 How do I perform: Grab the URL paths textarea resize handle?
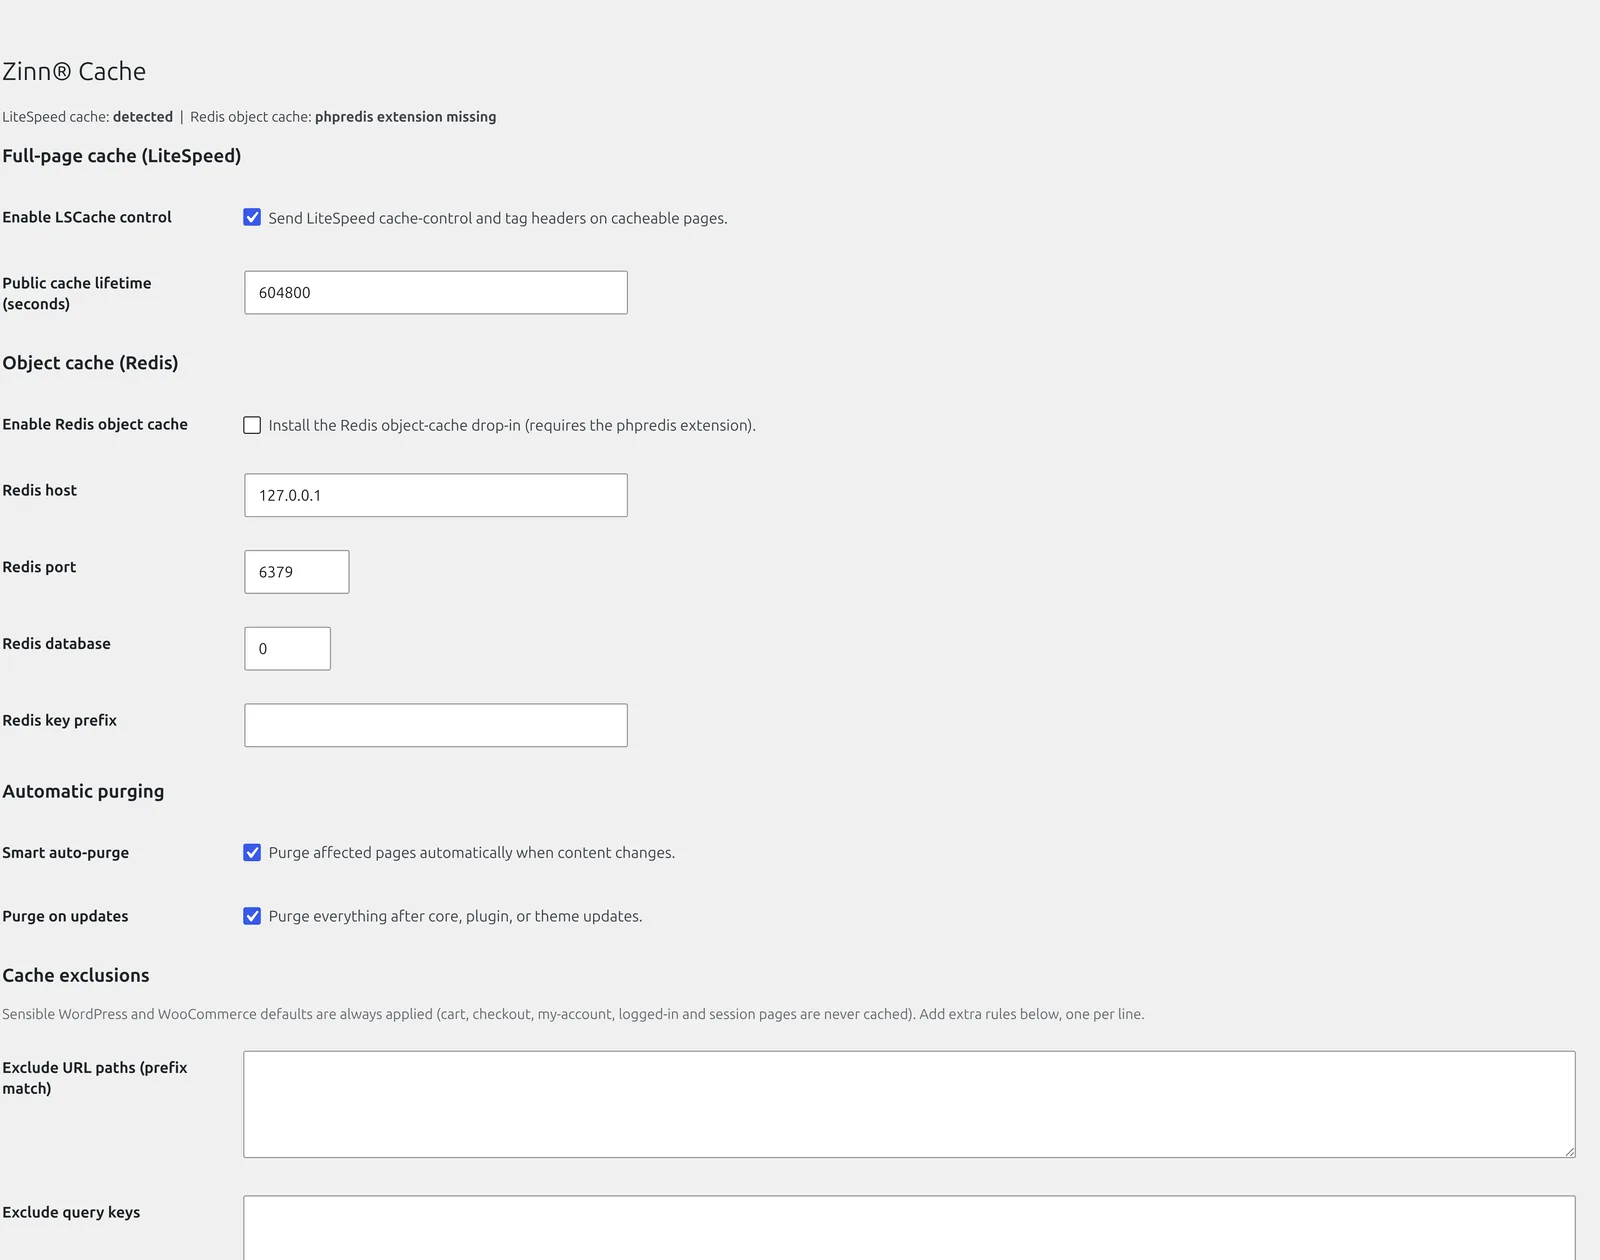tap(1569, 1151)
